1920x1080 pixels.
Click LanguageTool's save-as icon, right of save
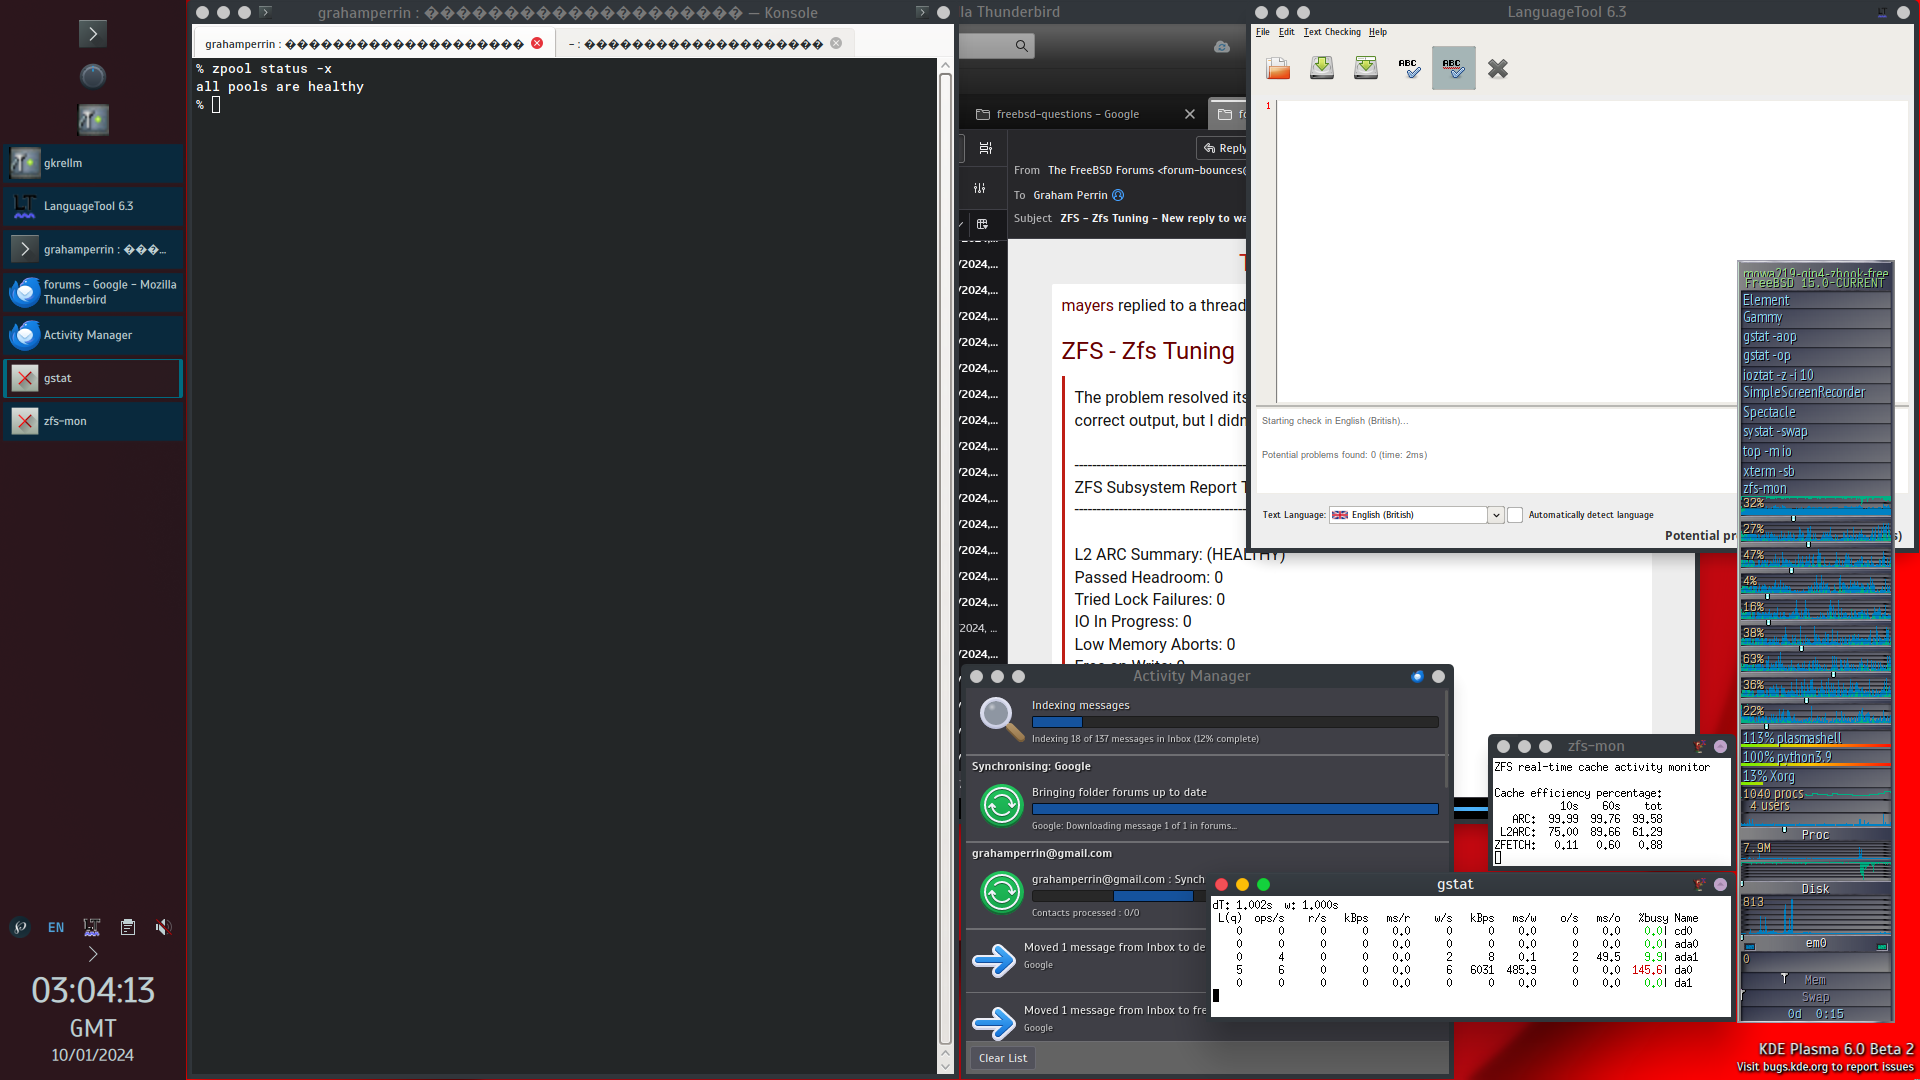[x=1366, y=68]
